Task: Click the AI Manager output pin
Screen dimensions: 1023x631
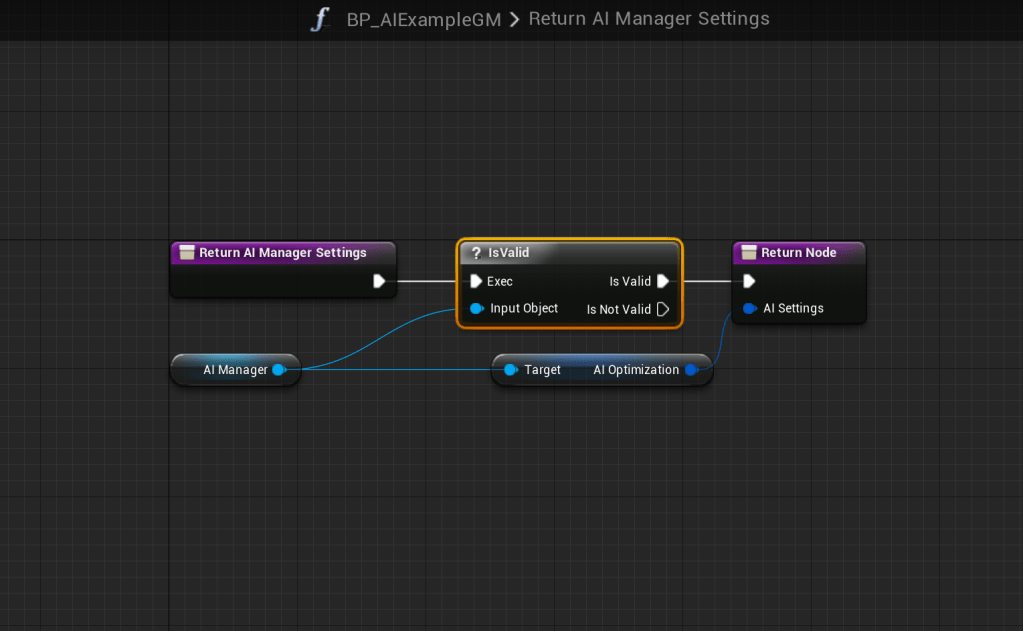Action: (x=279, y=370)
